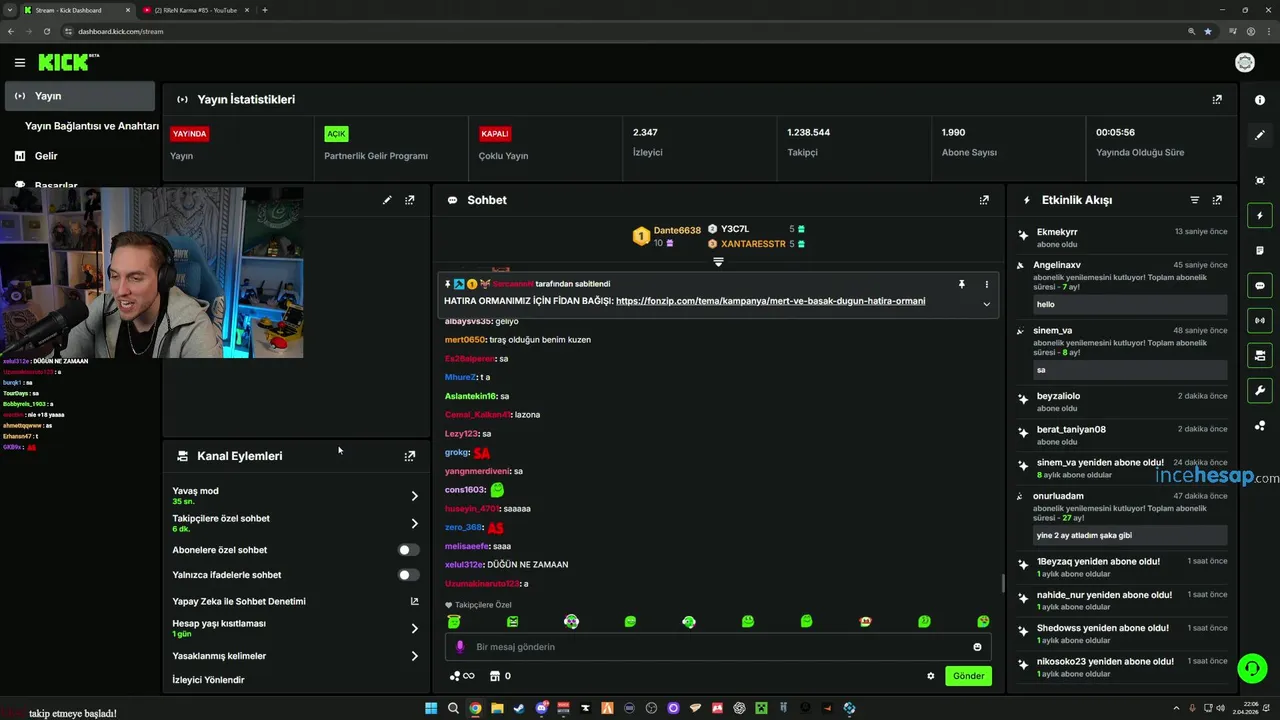This screenshot has height=720, width=1280.
Task: Toggle the lightning activity feed icon in right toolbar
Action: tap(1260, 216)
